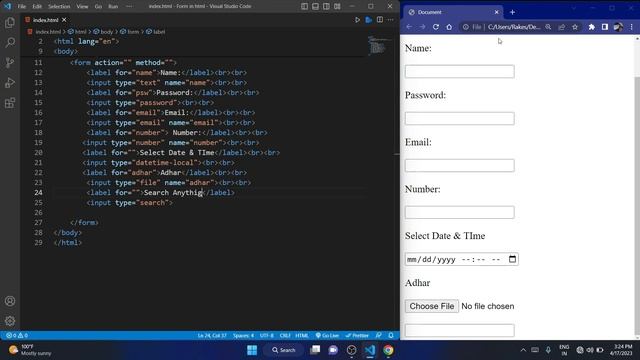Click the zoom magnifier icon in address bar
The width and height of the screenshot is (640, 360).
548,27
